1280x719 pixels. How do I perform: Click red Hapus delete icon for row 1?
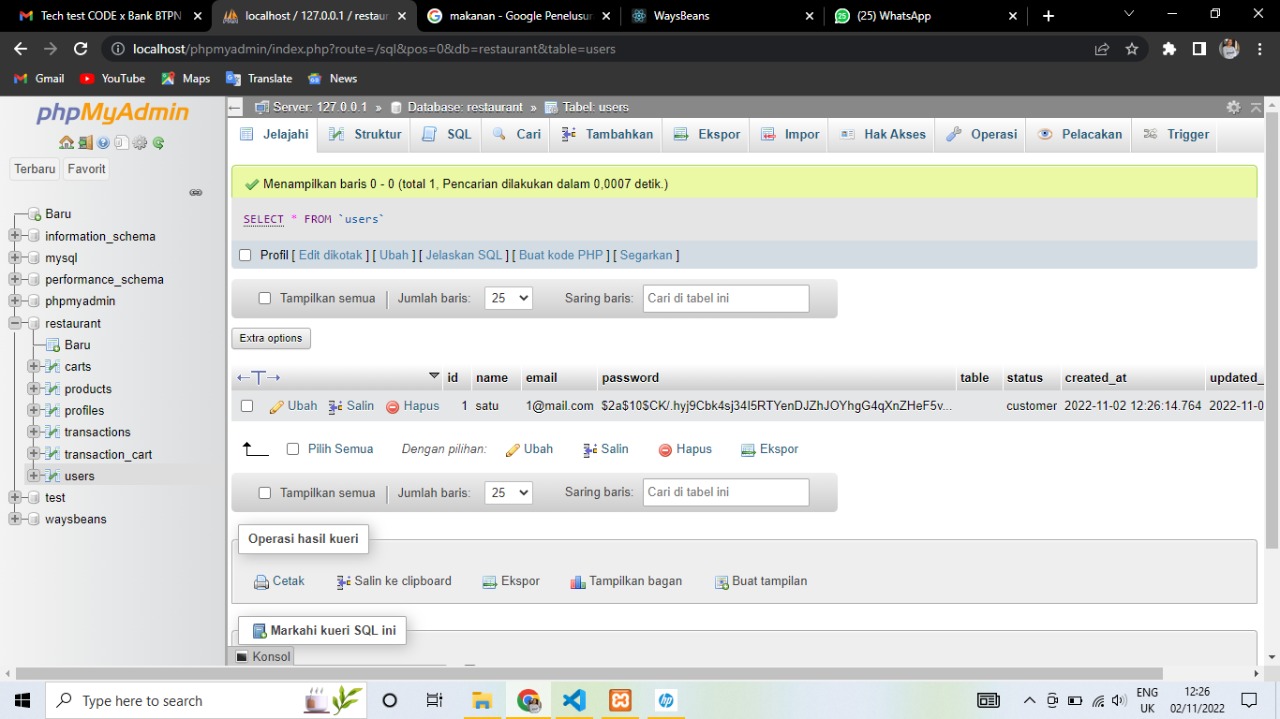(x=393, y=407)
